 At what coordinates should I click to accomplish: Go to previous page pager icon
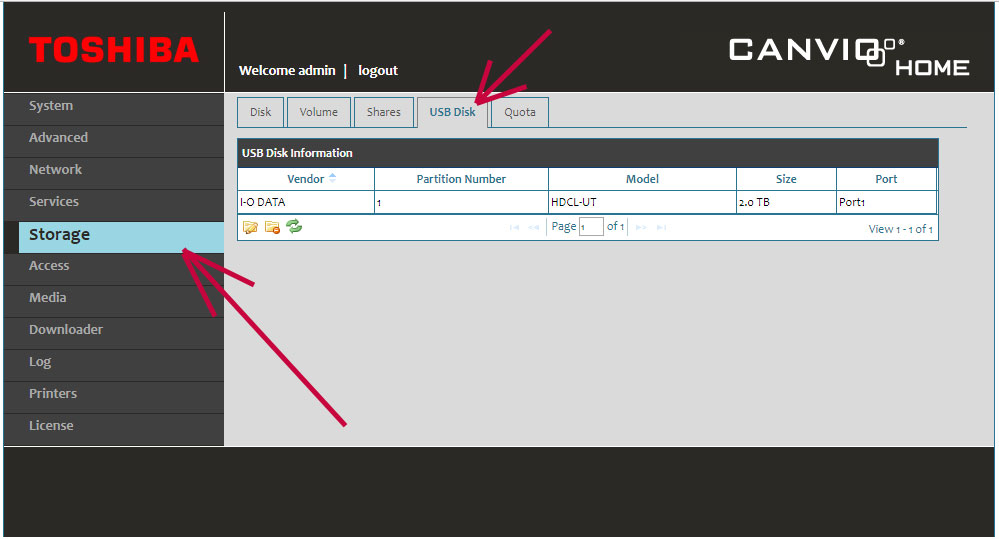point(534,227)
